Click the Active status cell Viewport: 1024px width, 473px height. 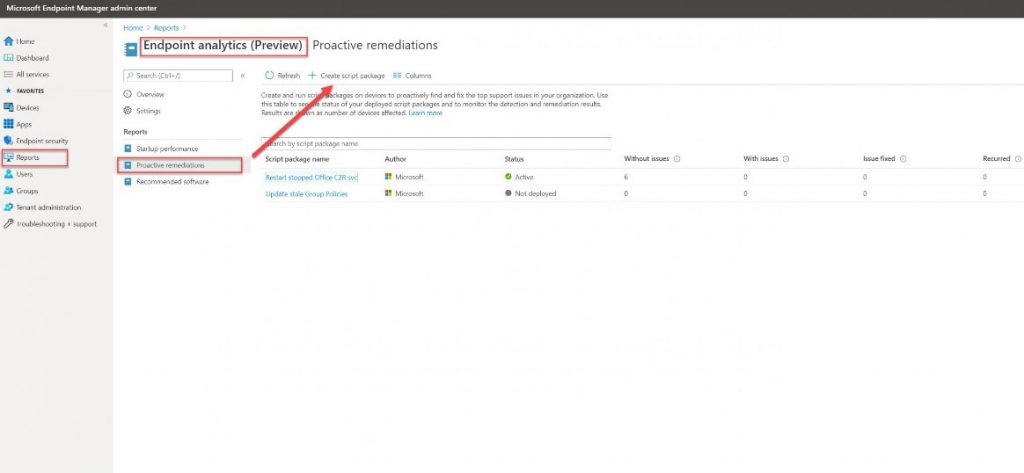pos(519,177)
